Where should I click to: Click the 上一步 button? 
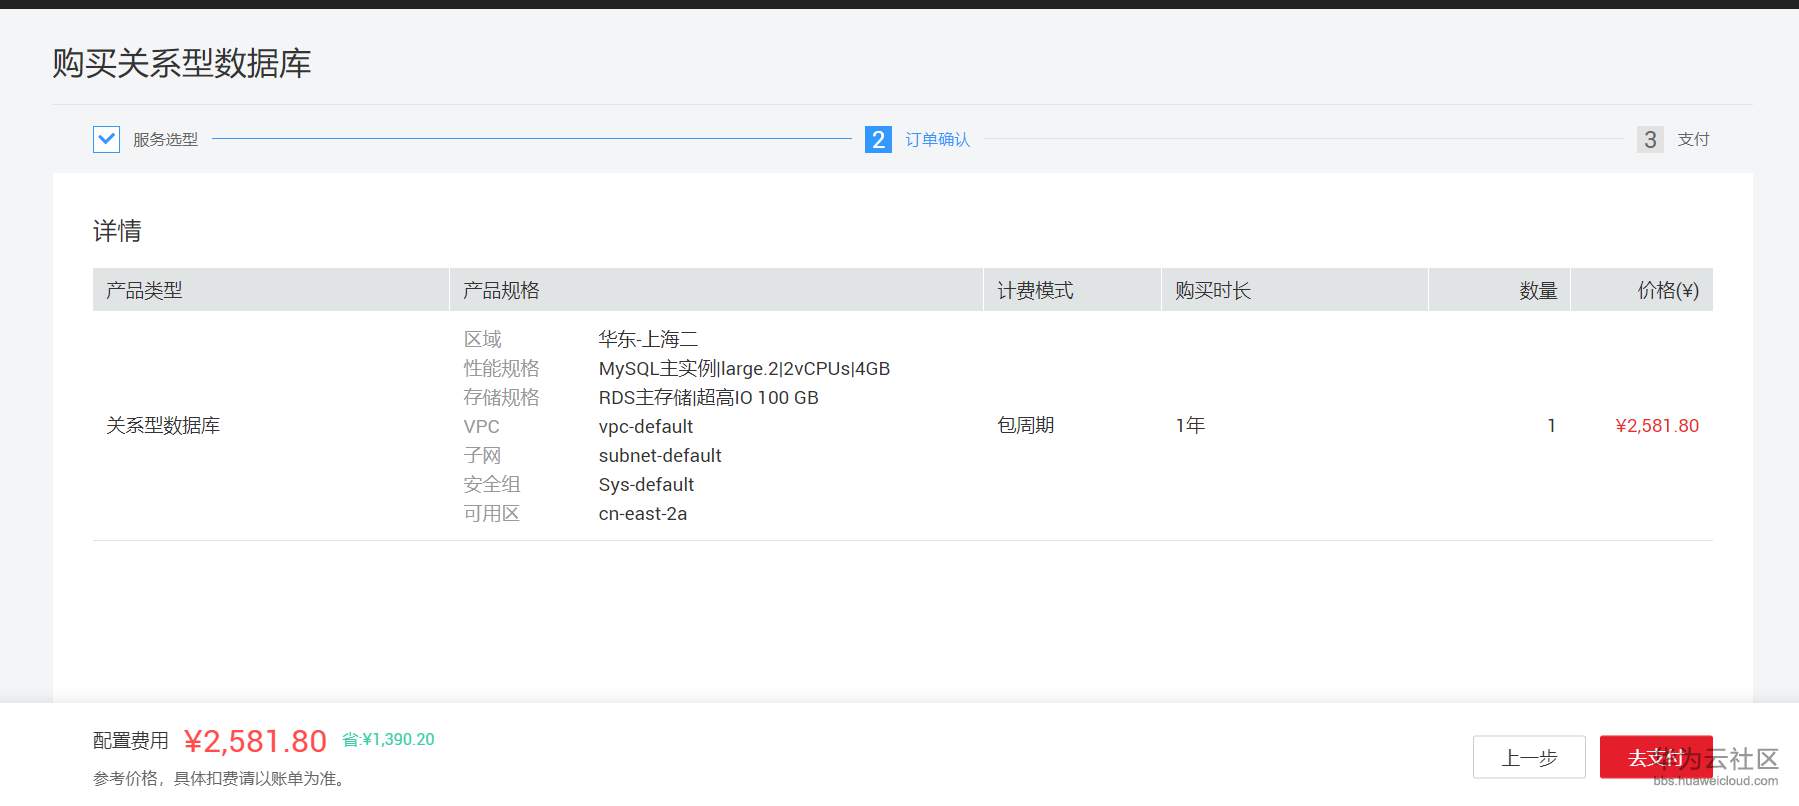(1529, 757)
